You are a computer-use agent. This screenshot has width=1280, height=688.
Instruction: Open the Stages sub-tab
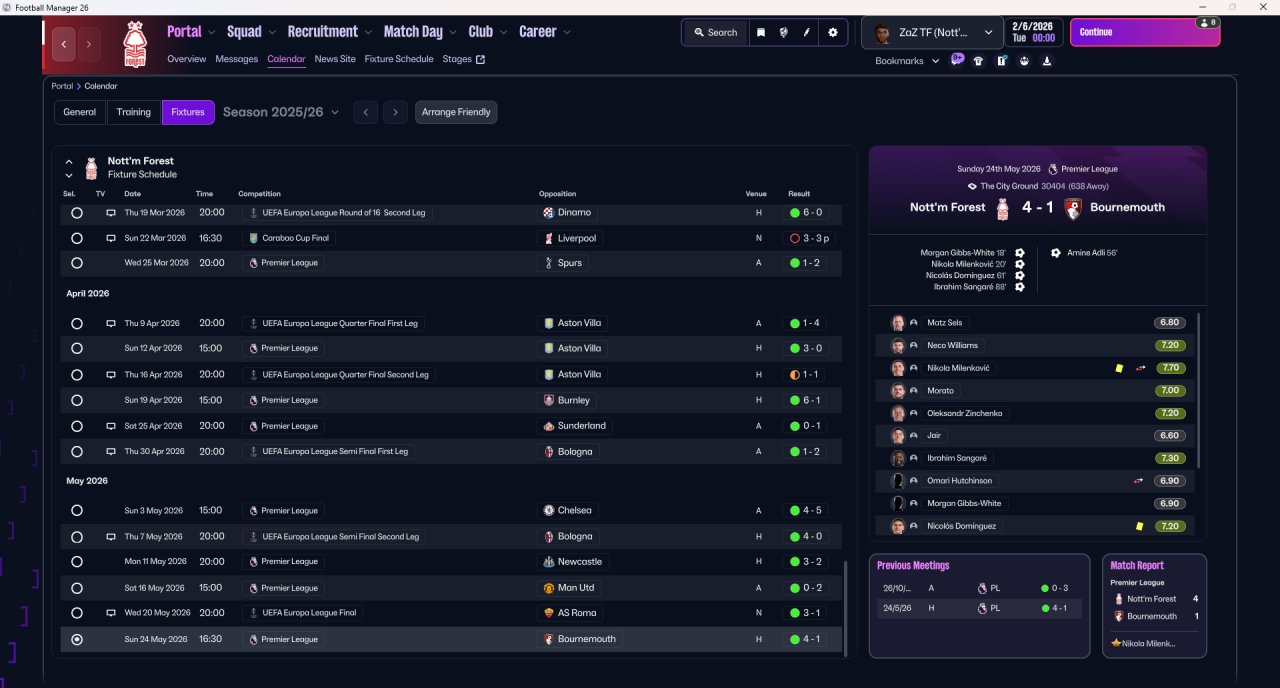coord(463,59)
